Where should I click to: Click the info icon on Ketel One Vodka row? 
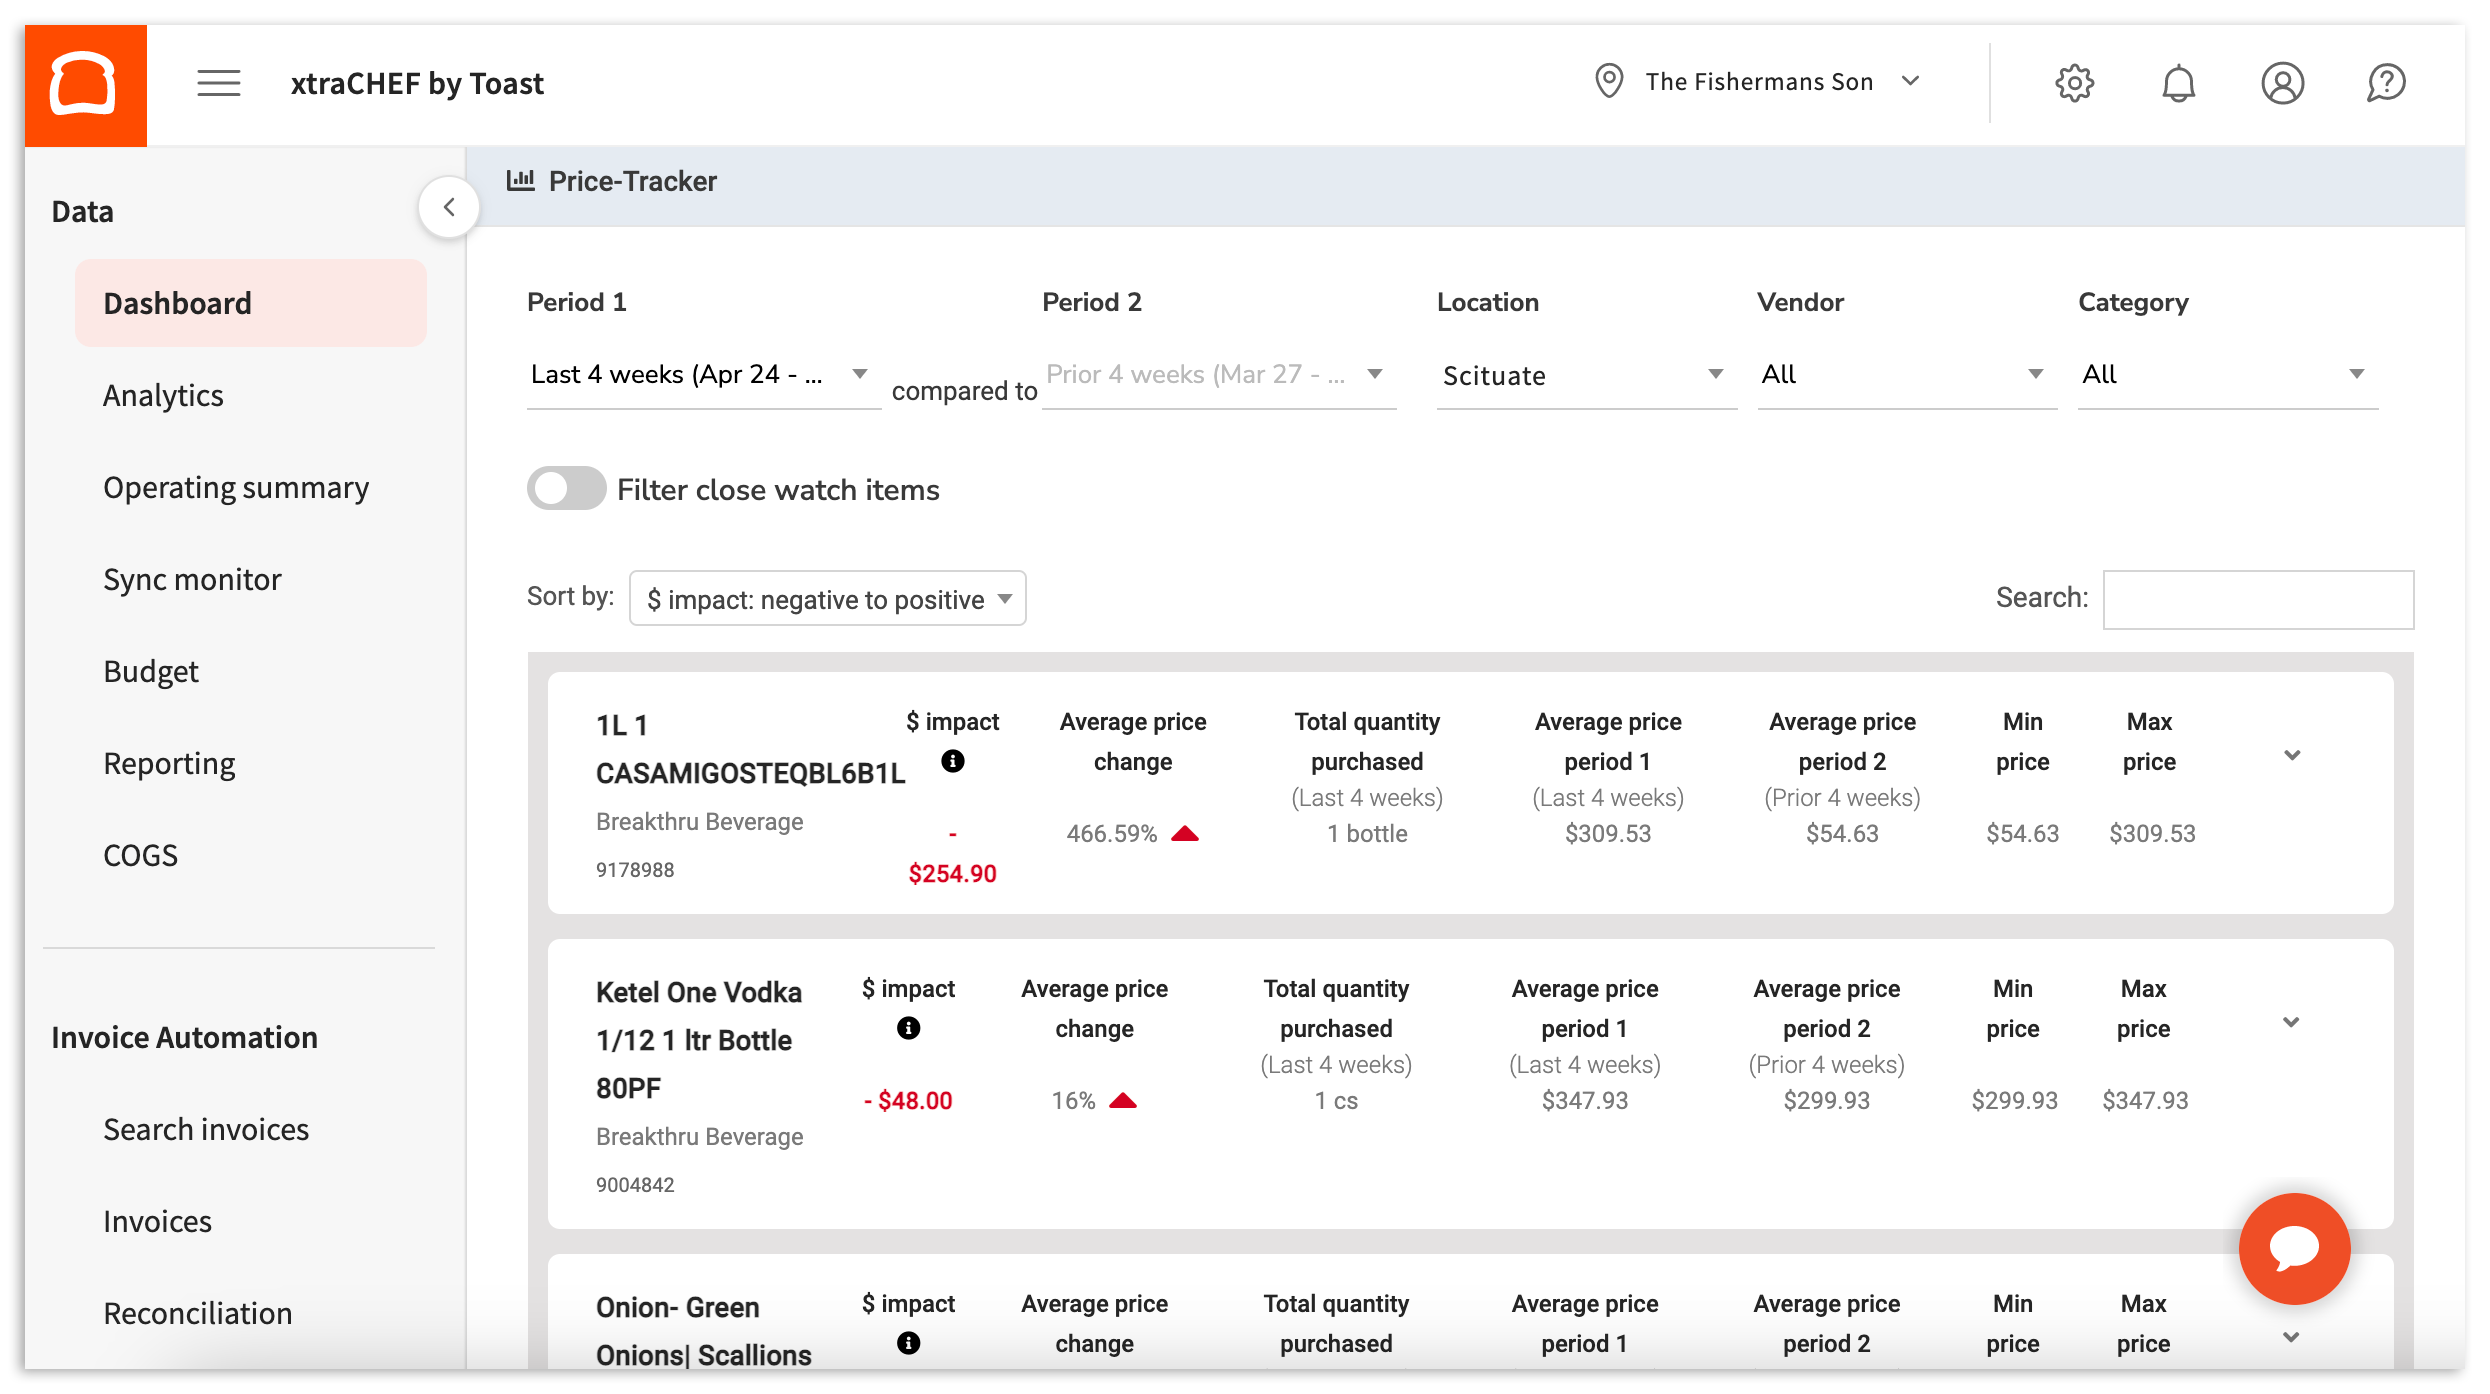[907, 1026]
